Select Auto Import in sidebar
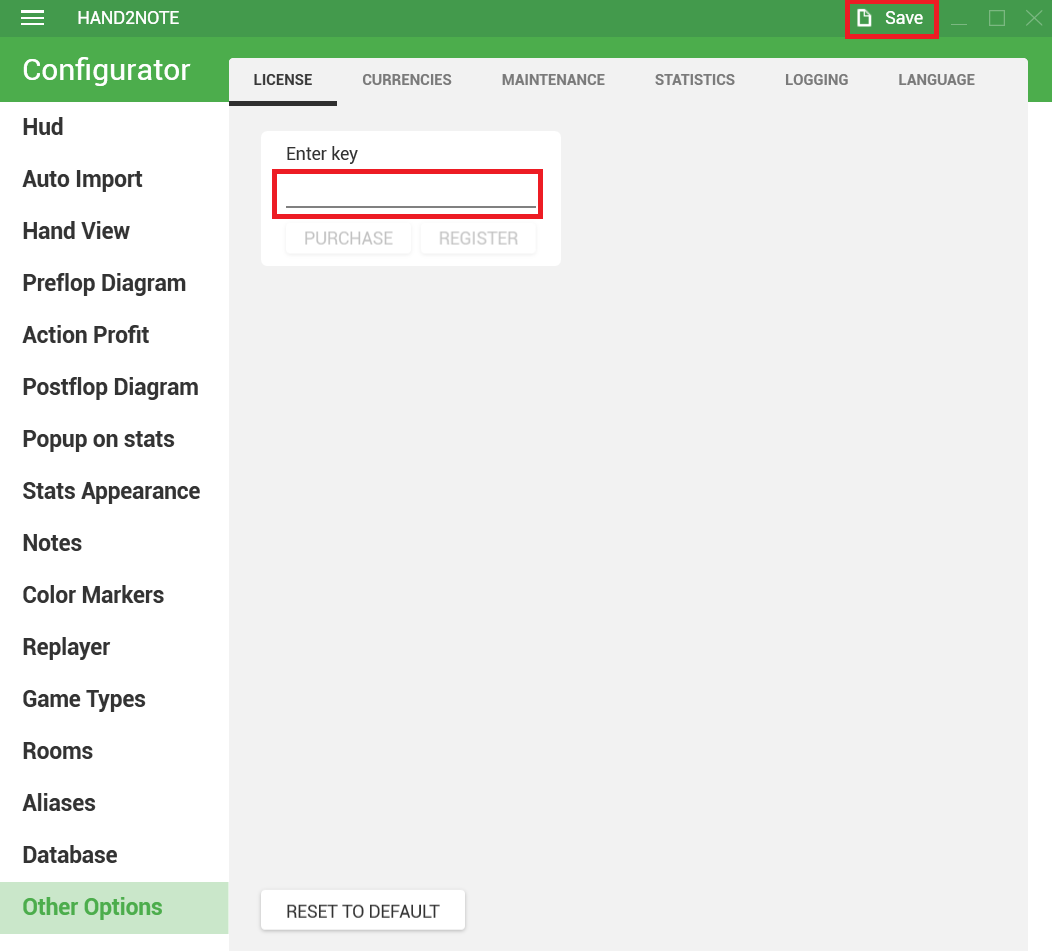This screenshot has width=1052, height=951. click(82, 179)
